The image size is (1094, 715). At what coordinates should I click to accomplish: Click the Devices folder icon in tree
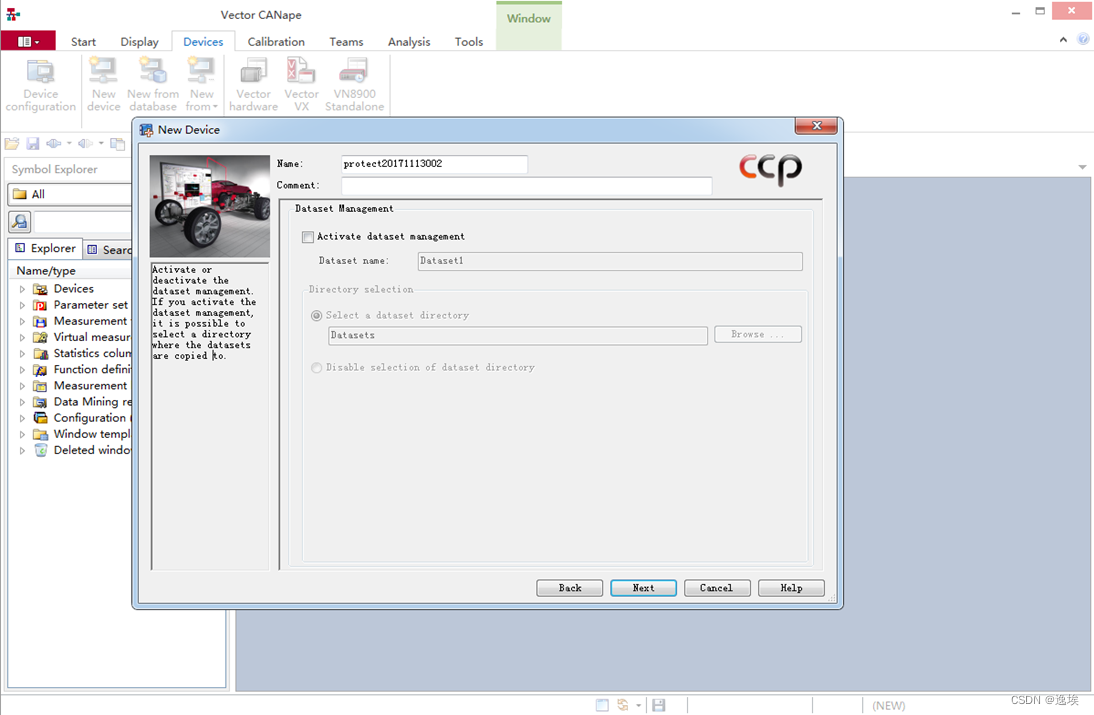pos(40,289)
